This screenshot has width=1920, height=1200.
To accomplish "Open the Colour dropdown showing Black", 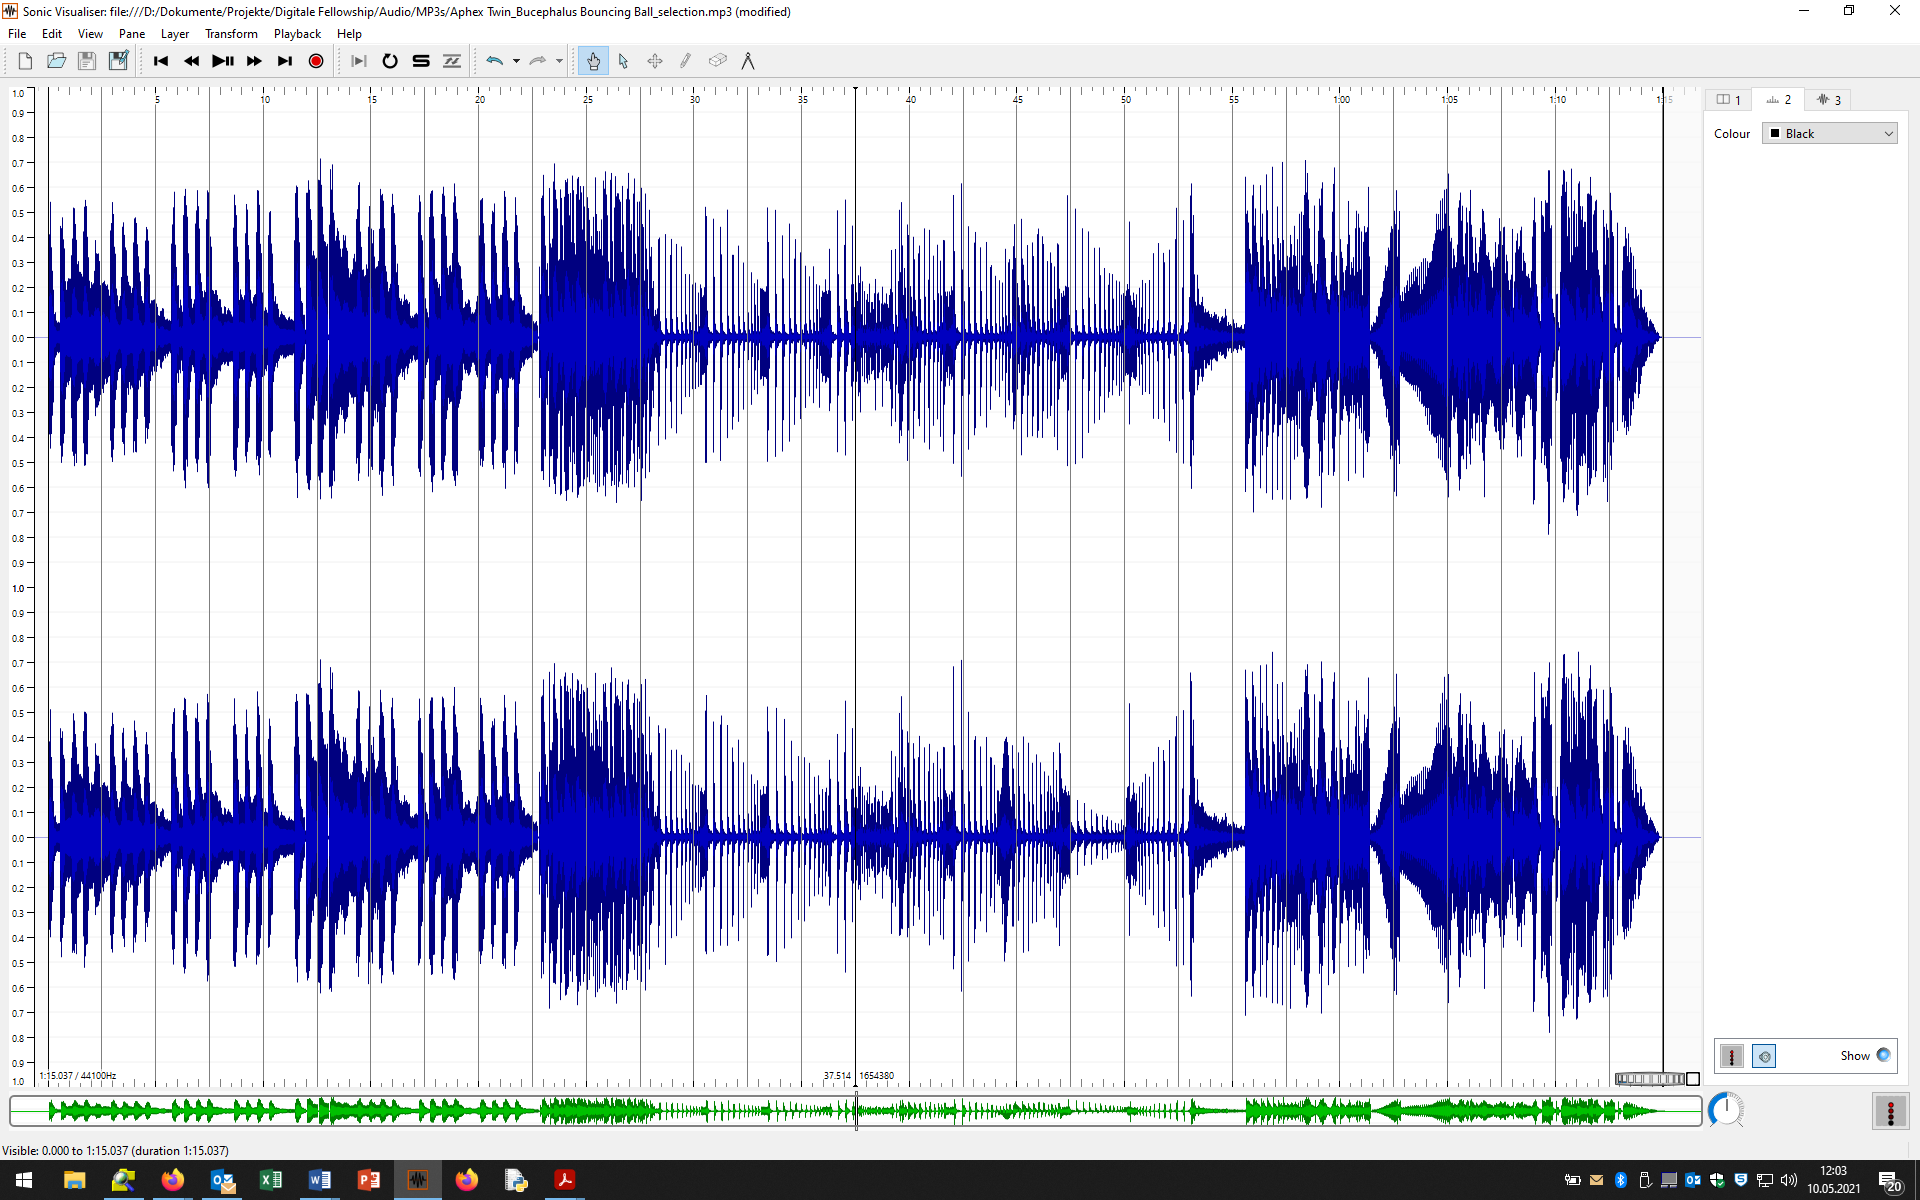I will tap(1829, 133).
